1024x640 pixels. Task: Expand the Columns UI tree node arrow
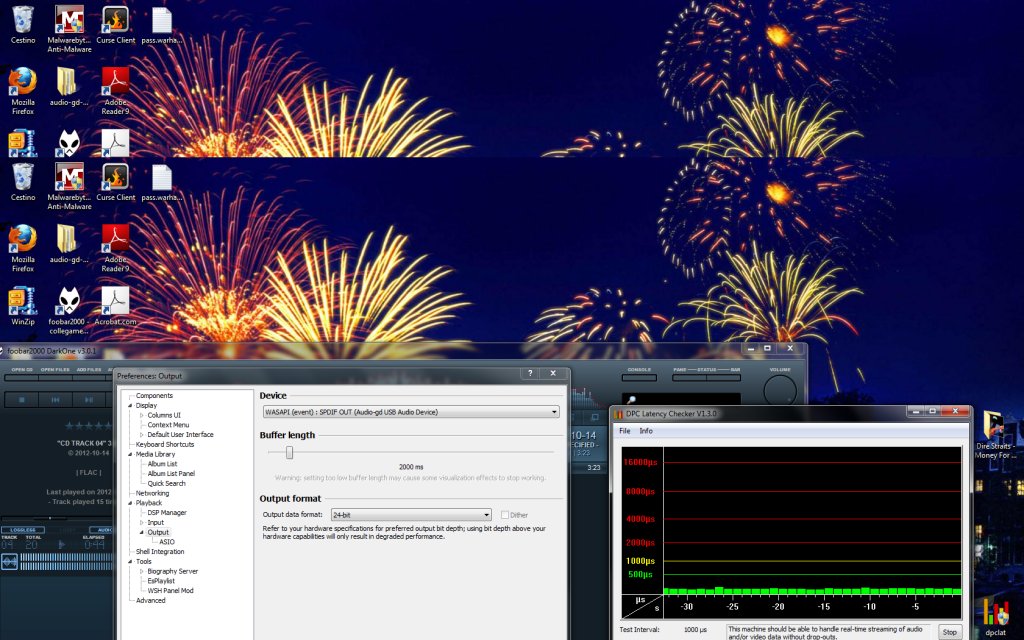point(142,415)
